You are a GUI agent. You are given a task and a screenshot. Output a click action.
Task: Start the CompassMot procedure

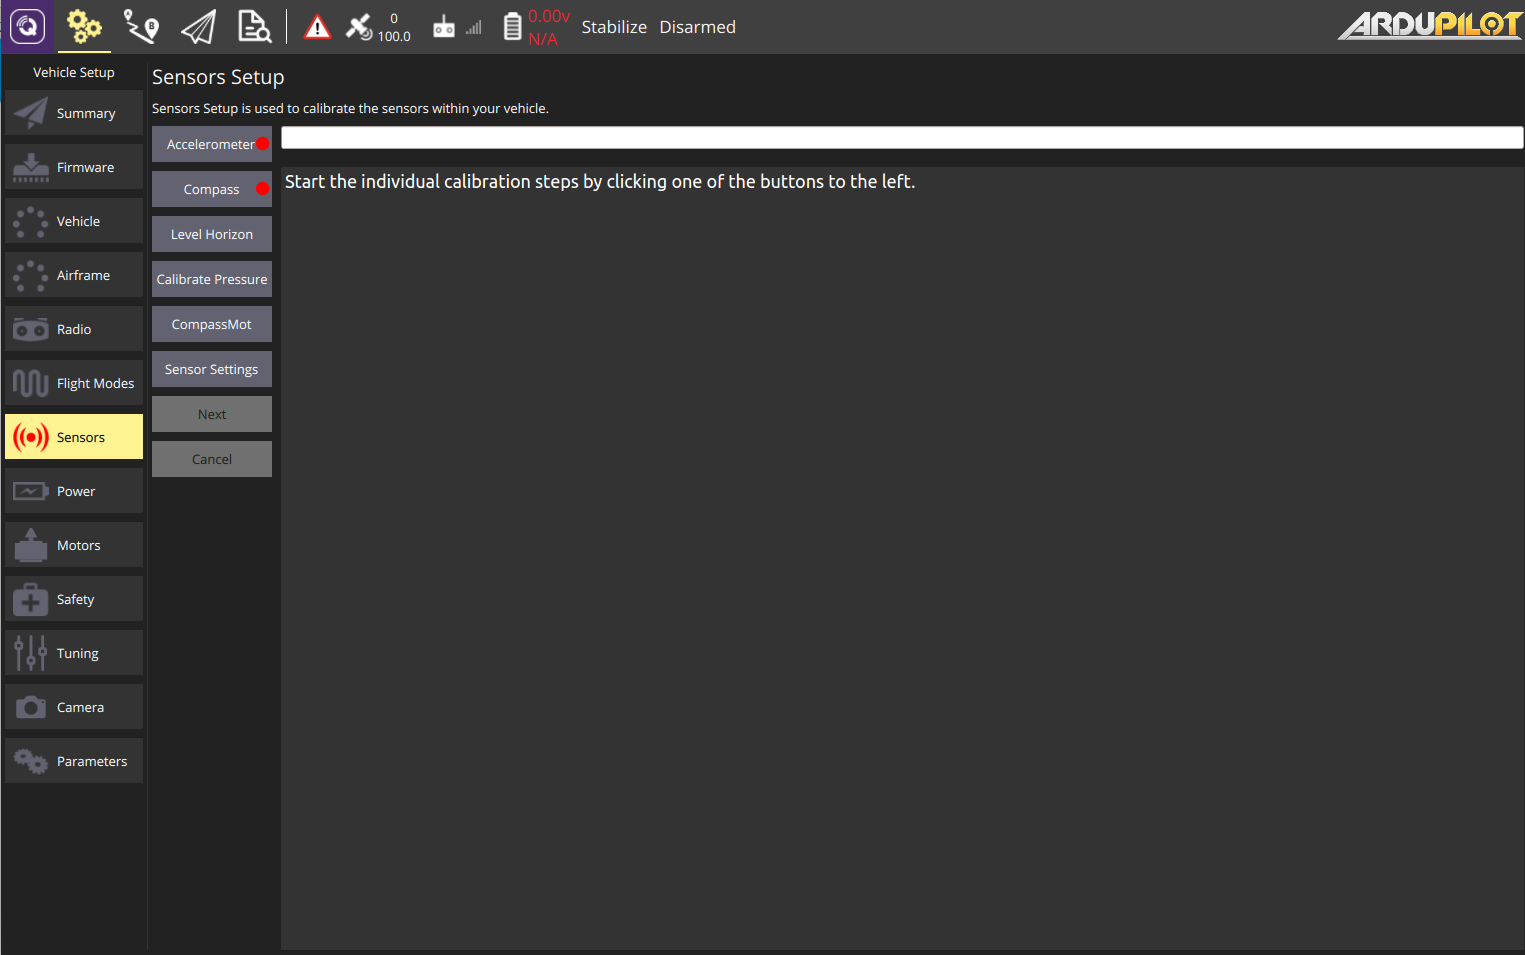(x=212, y=324)
